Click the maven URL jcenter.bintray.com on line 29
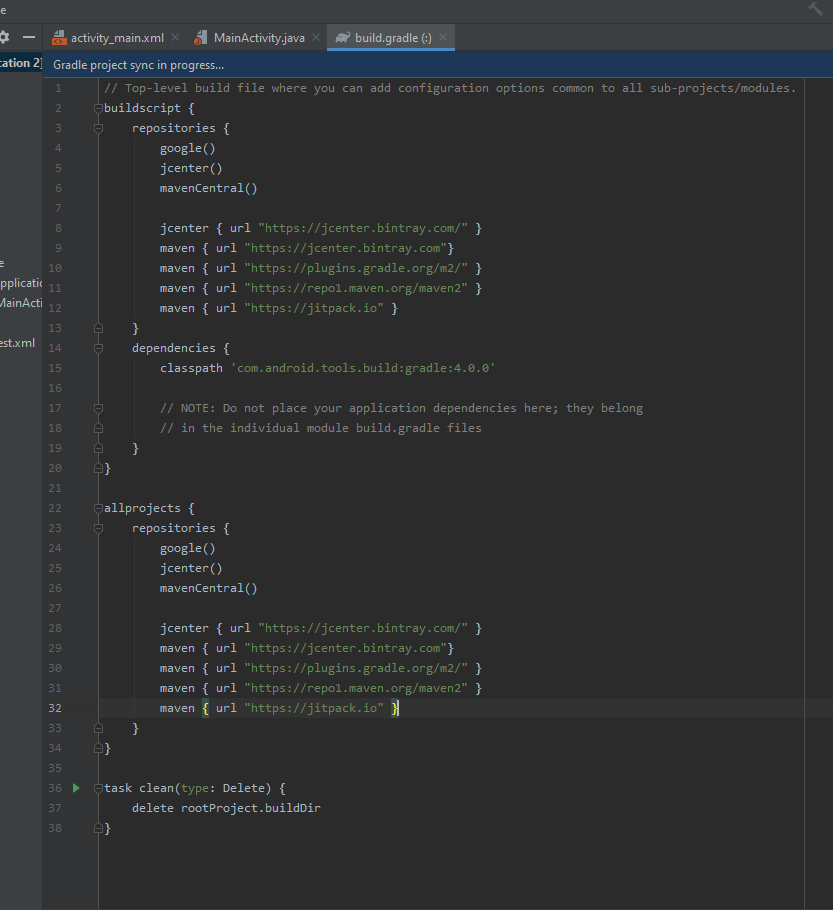Viewport: 833px width, 910px height. pos(345,648)
